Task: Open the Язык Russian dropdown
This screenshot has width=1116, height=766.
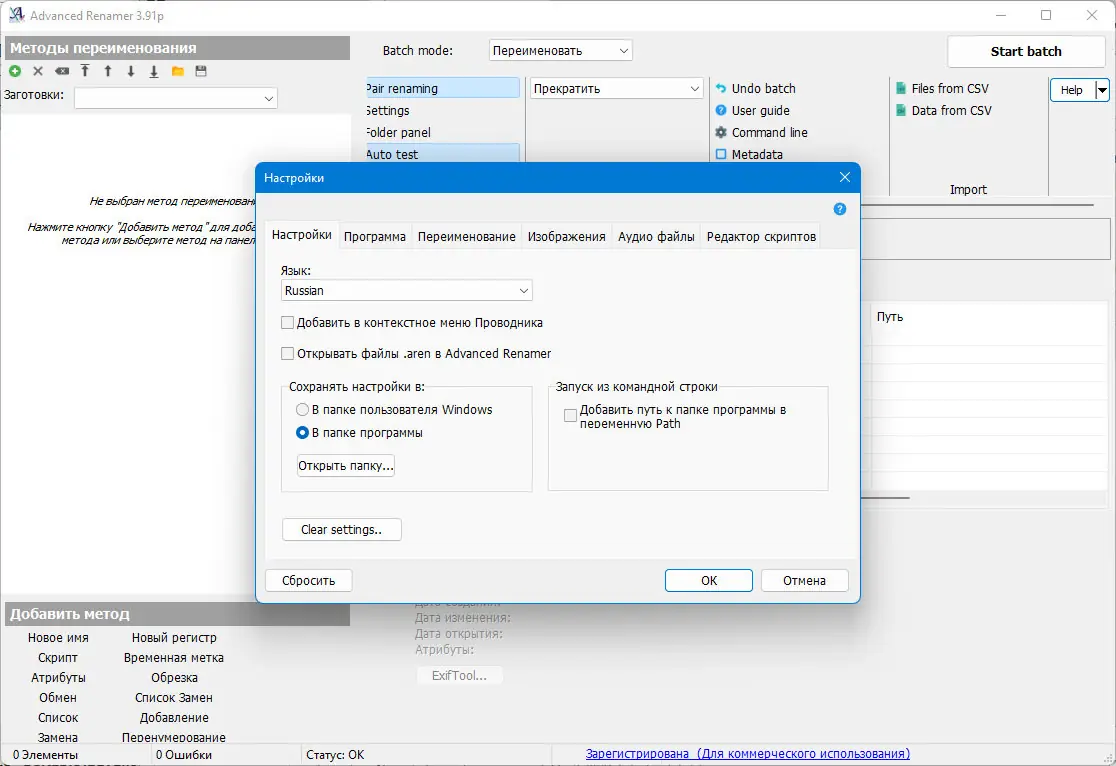Action: coord(406,290)
